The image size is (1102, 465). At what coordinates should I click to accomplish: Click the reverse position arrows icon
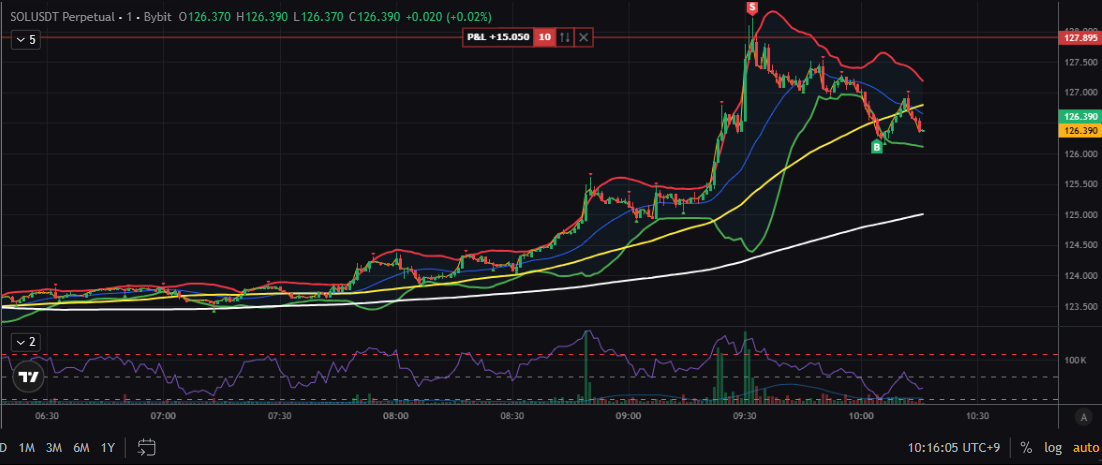click(565, 37)
